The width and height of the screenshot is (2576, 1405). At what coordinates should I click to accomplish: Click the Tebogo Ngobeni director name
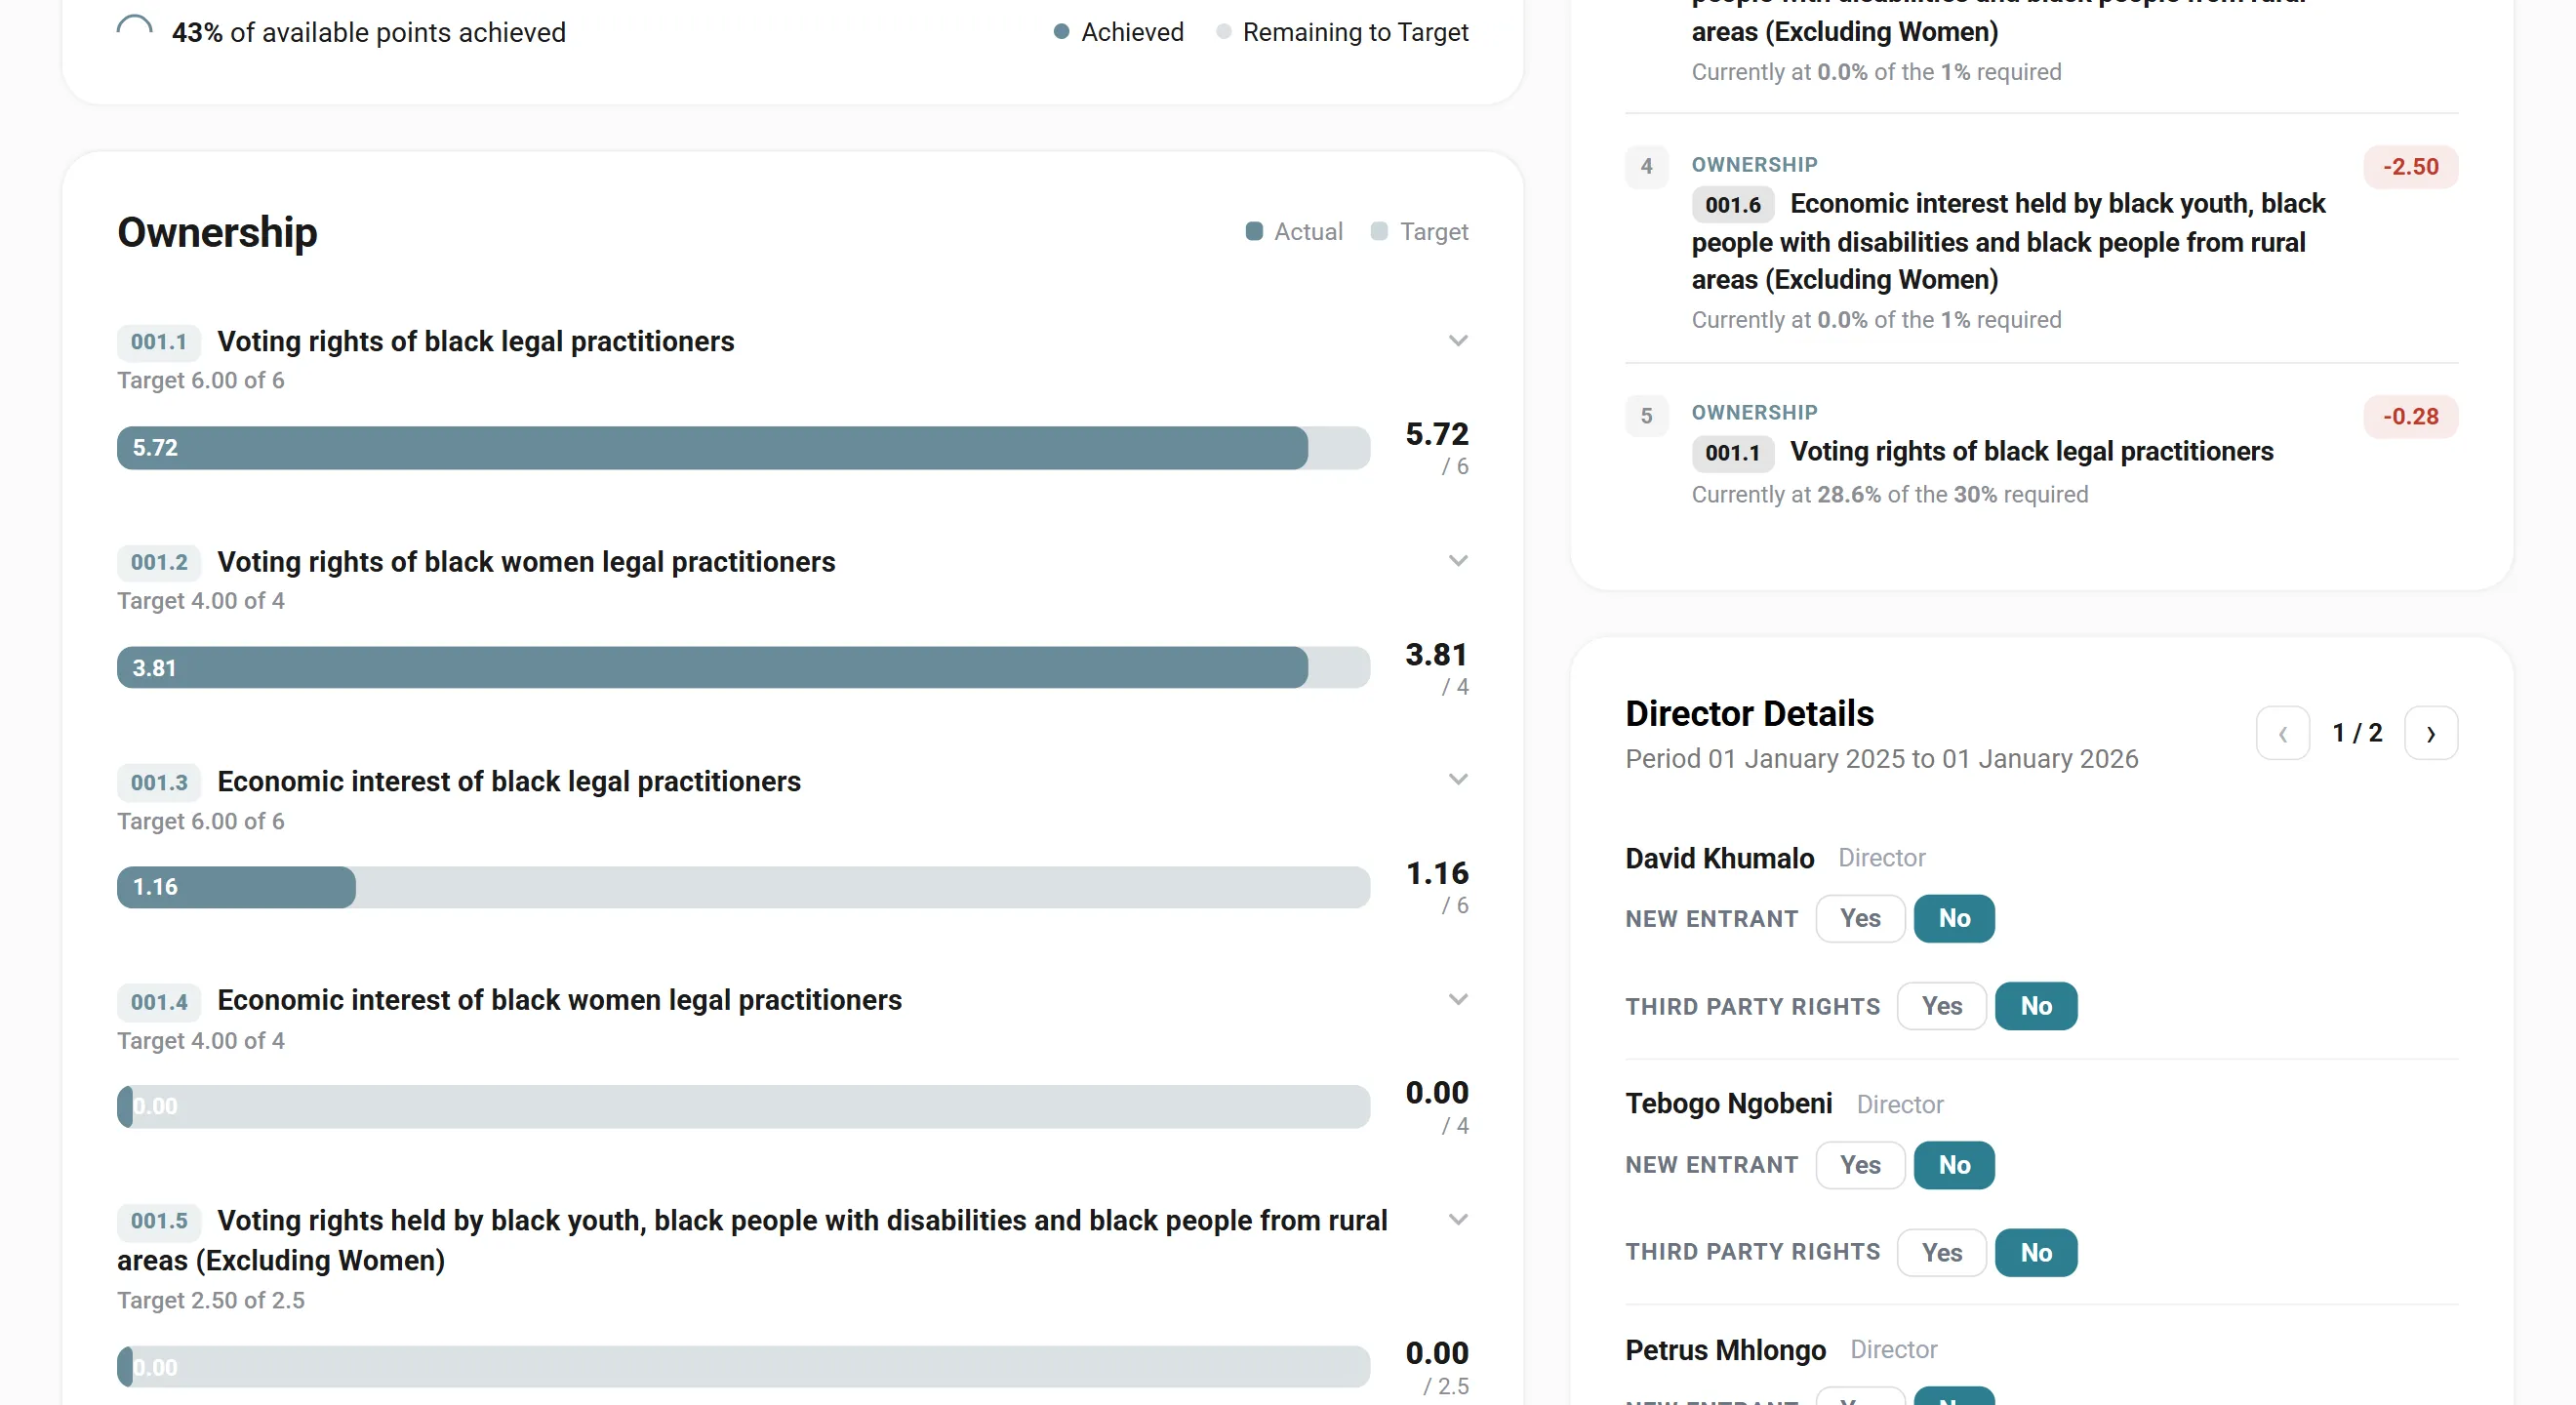[x=1729, y=1104]
